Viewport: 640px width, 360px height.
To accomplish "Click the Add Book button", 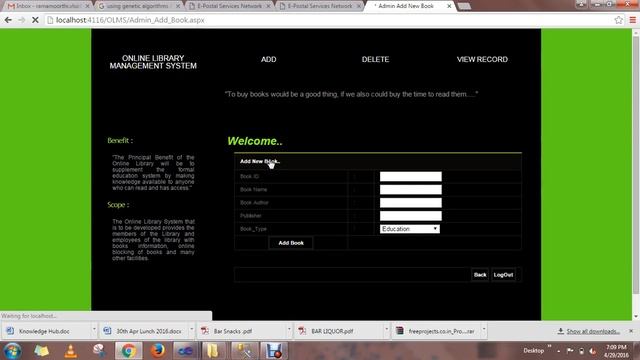I will (x=291, y=243).
